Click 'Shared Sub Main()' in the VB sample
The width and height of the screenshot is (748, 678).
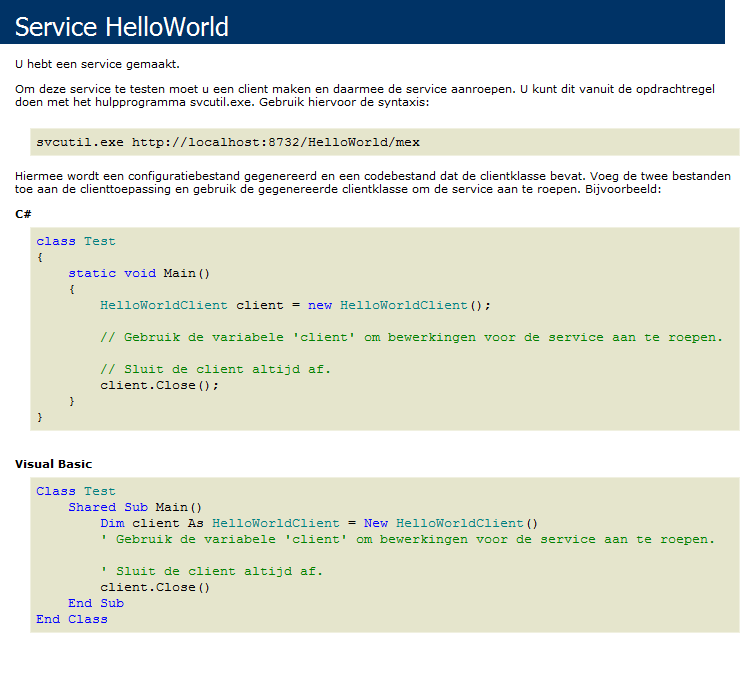pyautogui.click(x=135, y=507)
